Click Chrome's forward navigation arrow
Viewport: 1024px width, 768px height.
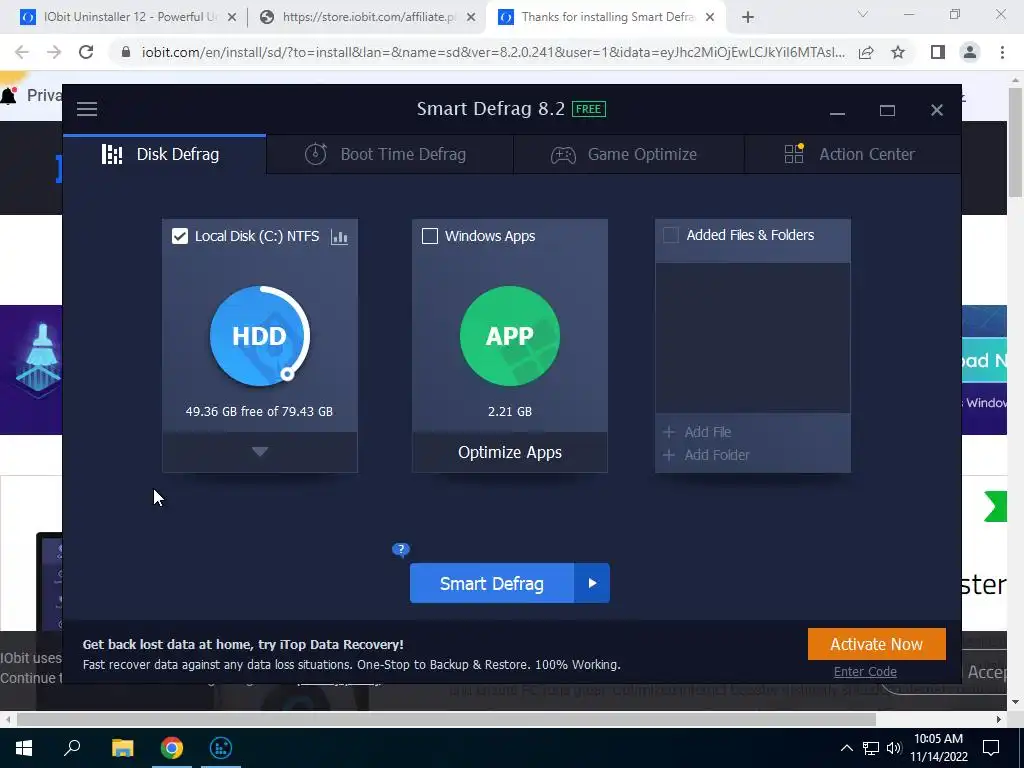point(54,52)
